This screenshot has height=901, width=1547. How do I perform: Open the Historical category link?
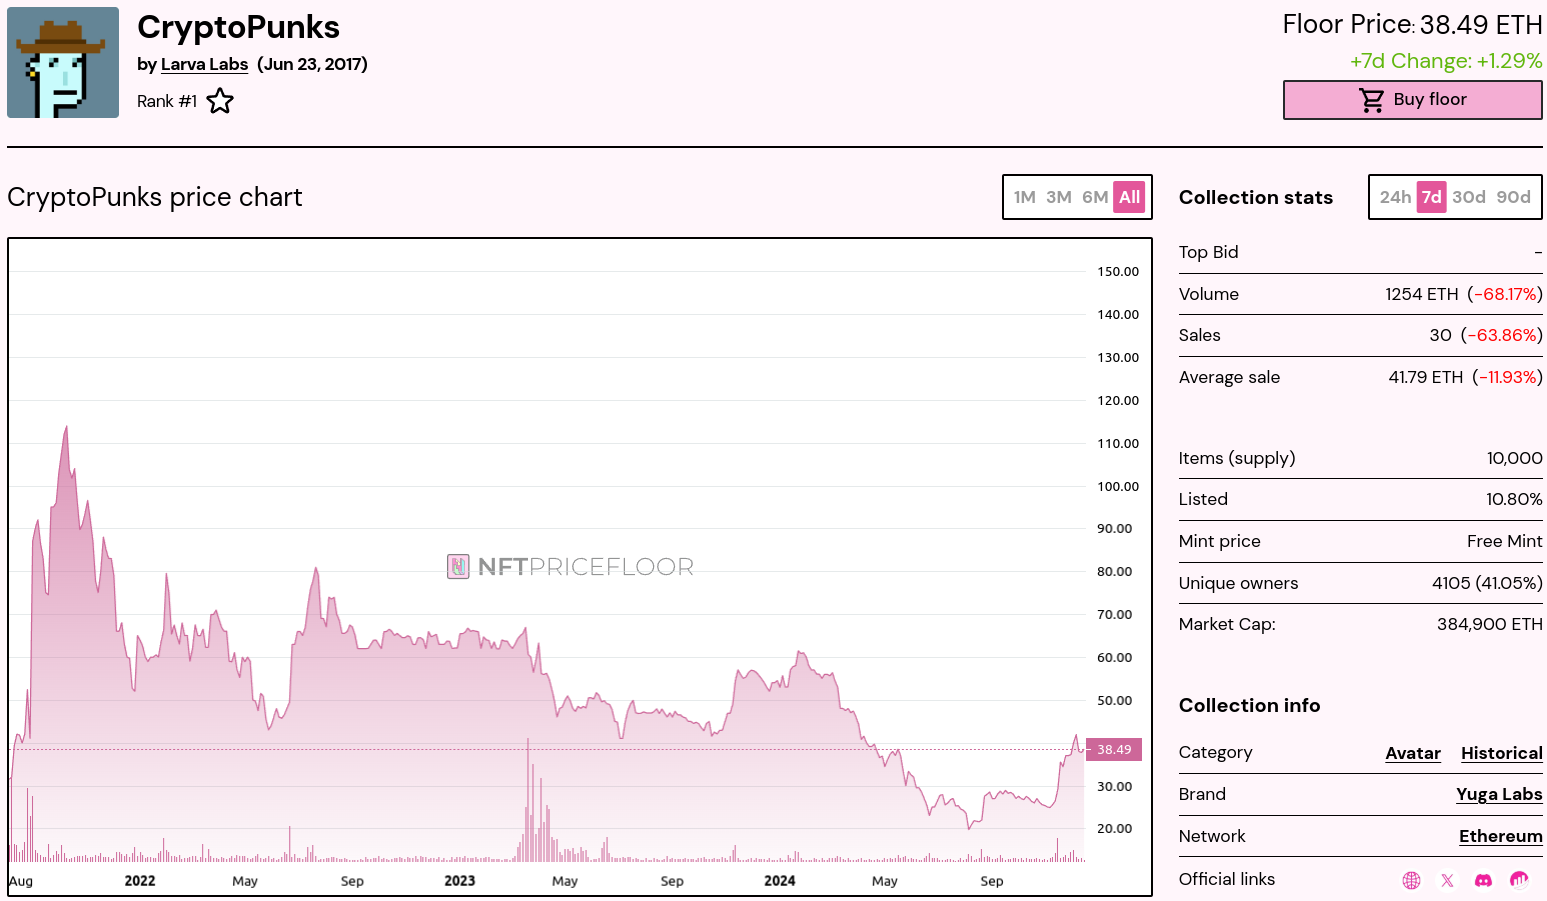(1502, 753)
